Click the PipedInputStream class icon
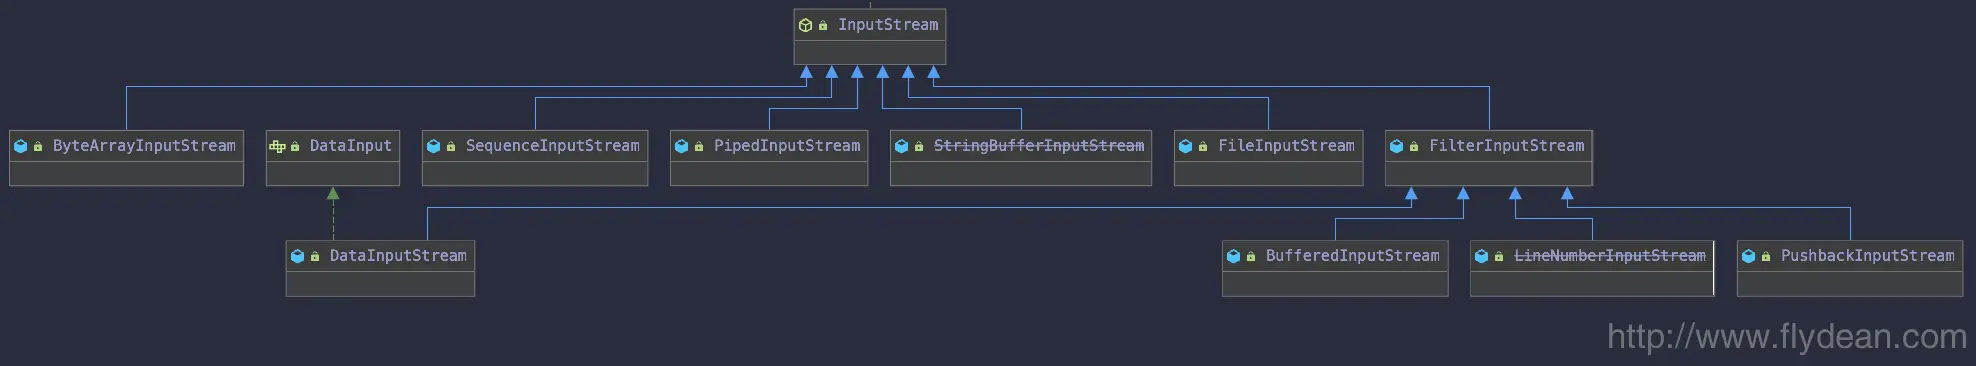The width and height of the screenshot is (1976, 366). [681, 146]
